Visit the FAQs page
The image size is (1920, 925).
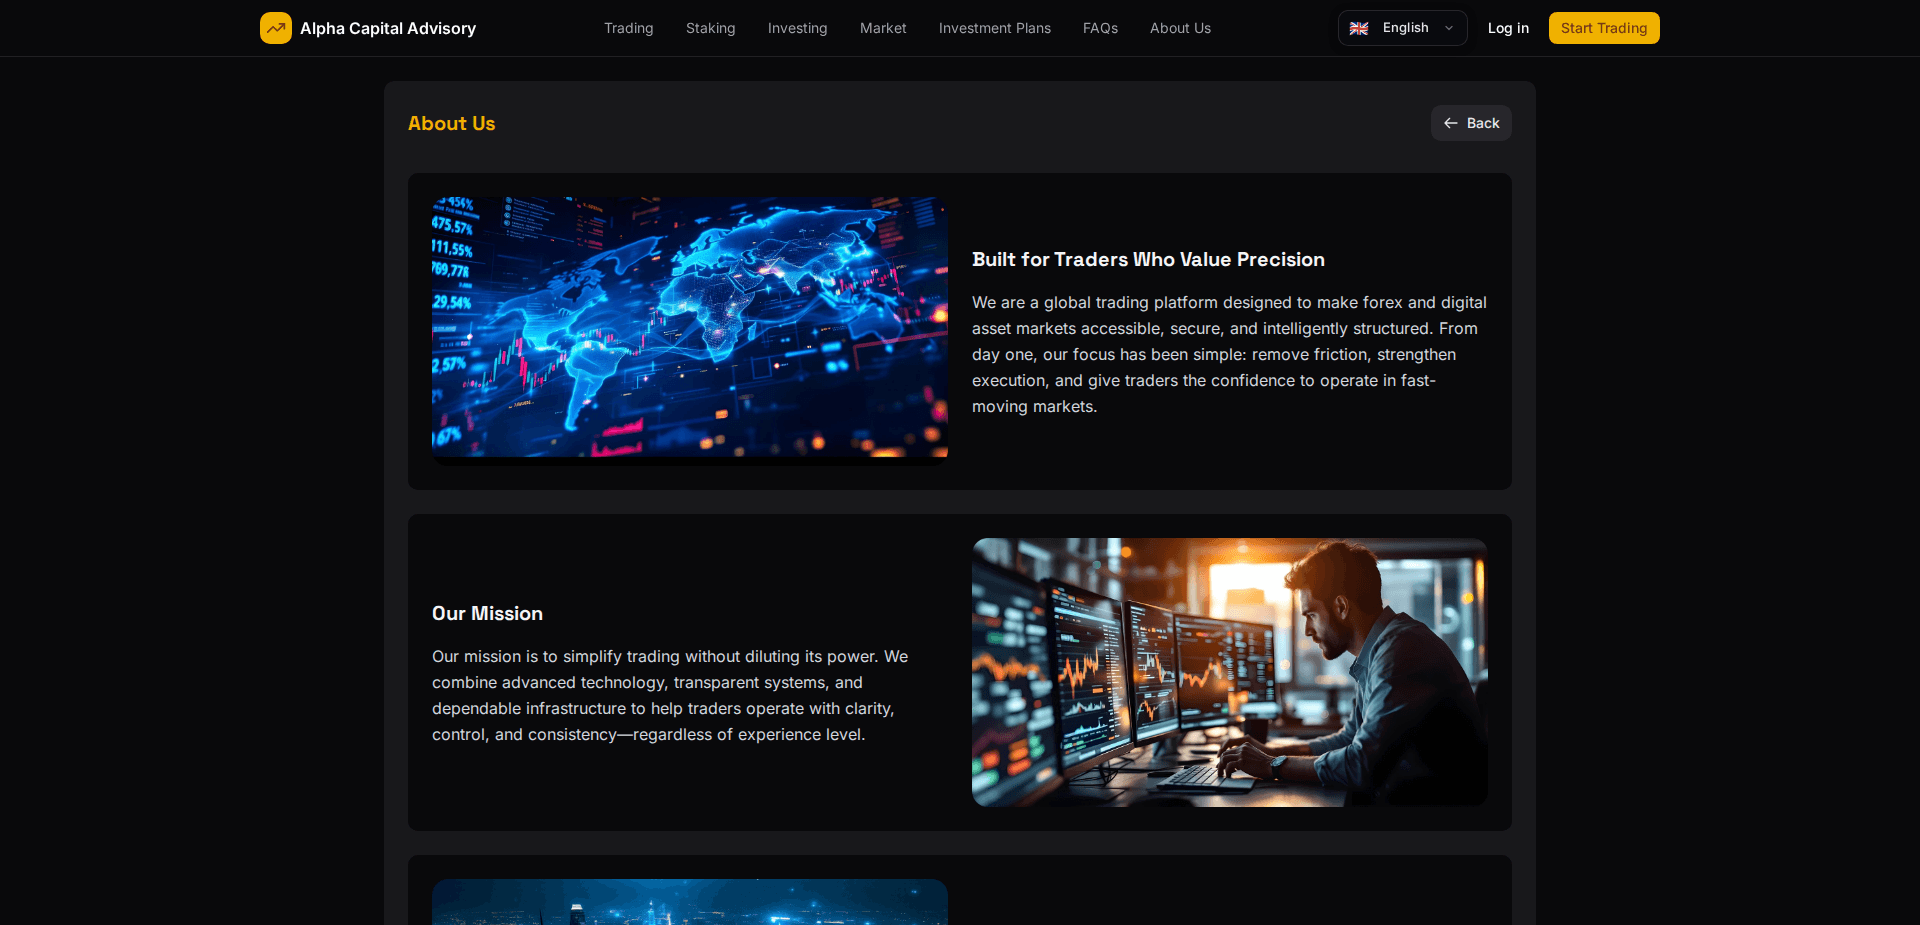1100,28
